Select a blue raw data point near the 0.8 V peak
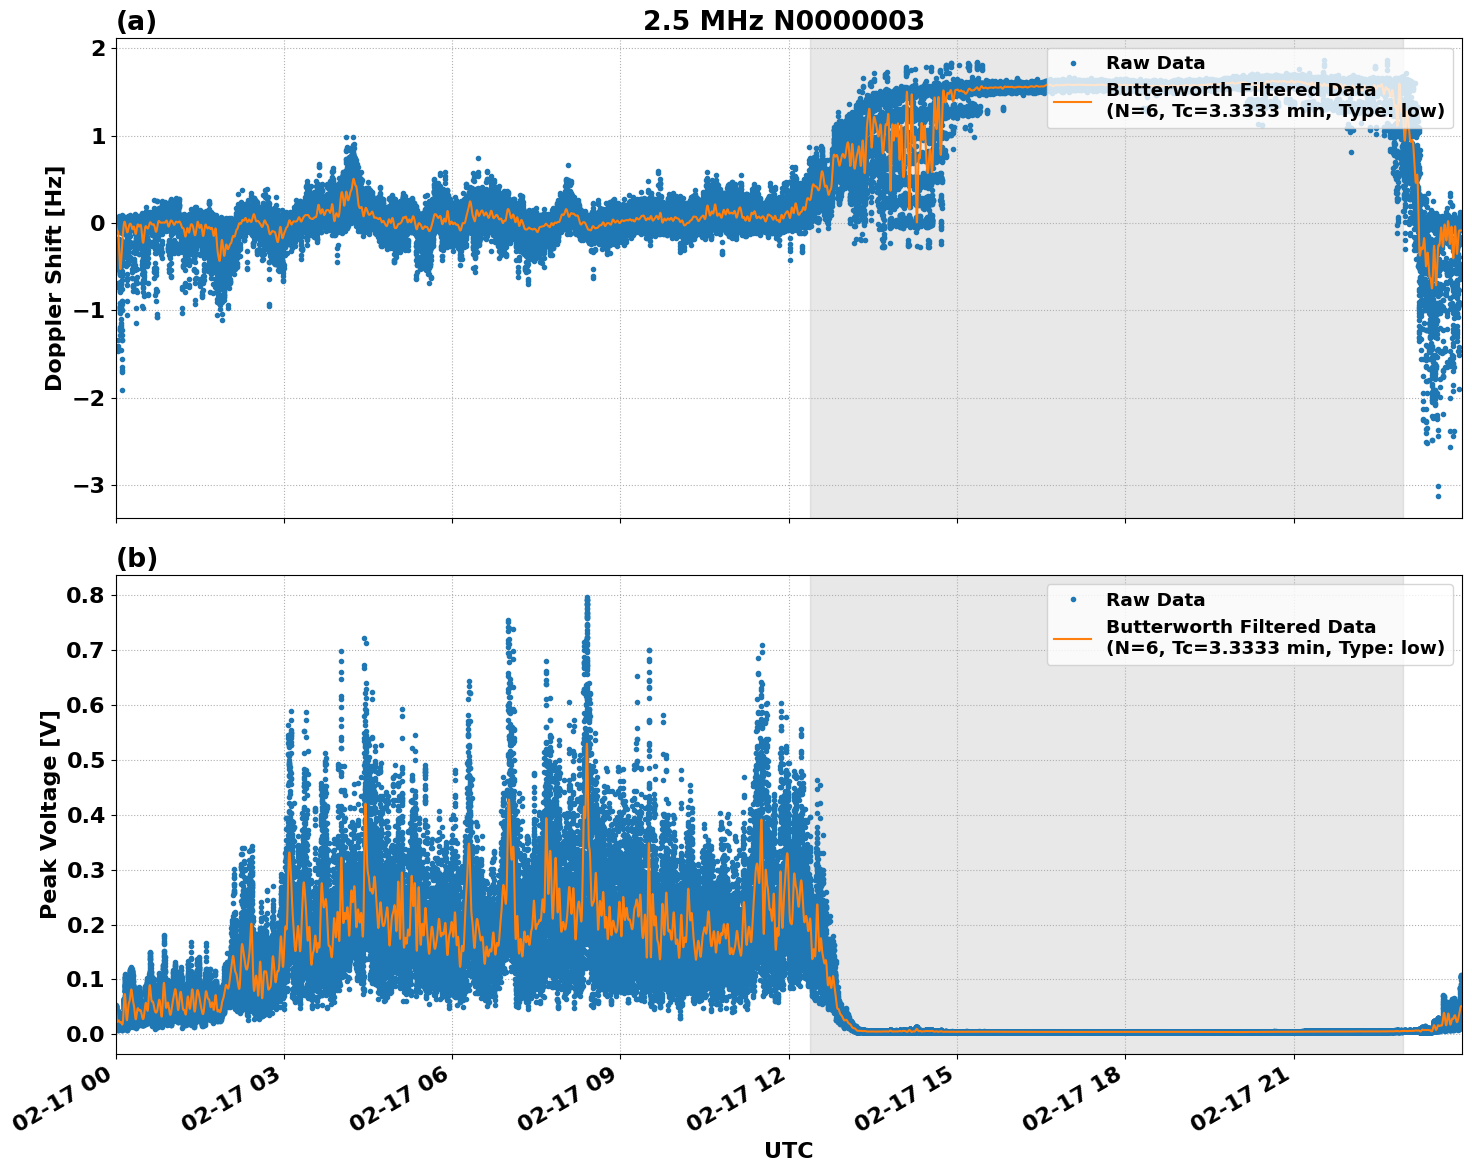1472x1172 pixels. pos(586,597)
